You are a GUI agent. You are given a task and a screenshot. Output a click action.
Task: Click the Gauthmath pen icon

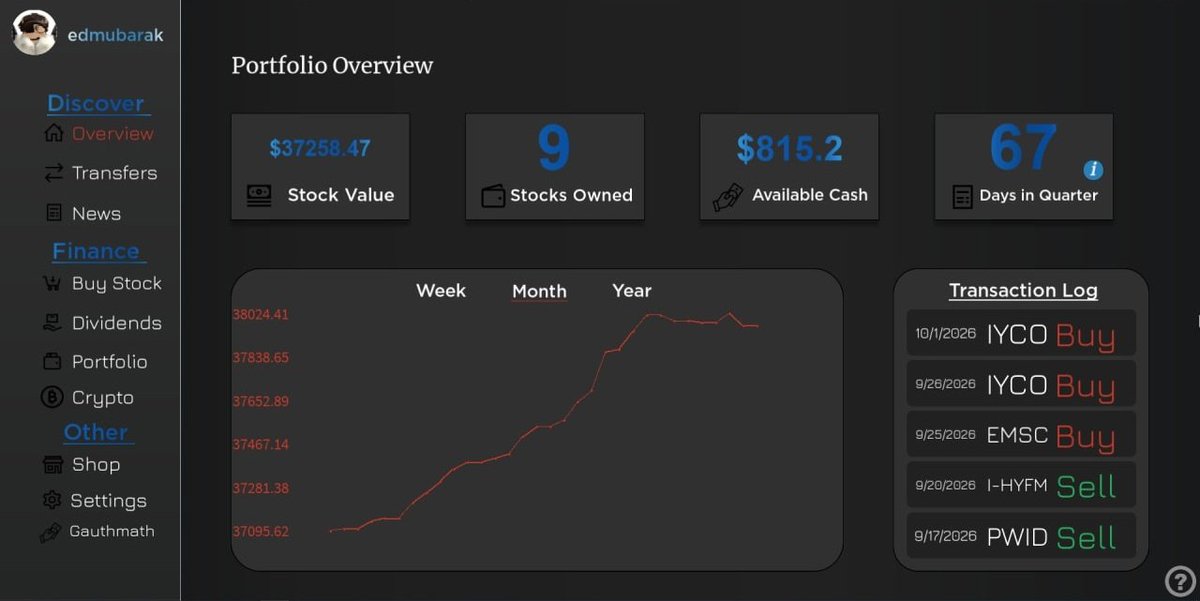coord(51,533)
